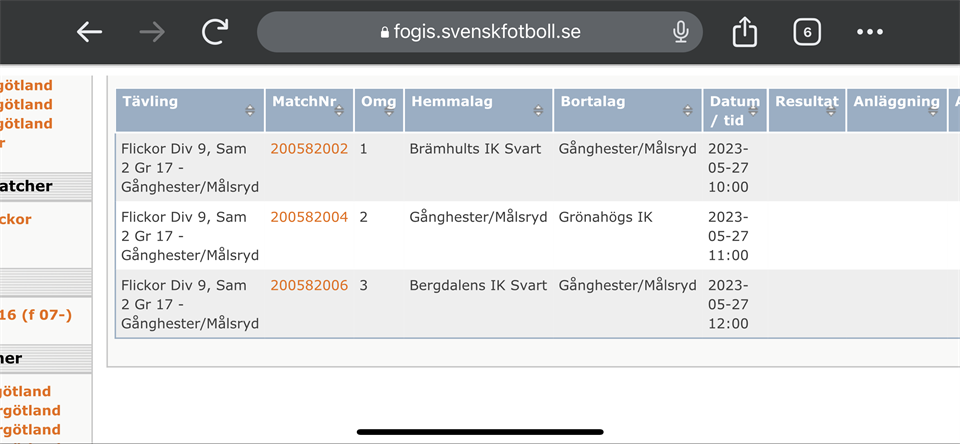The width and height of the screenshot is (960, 444).
Task: Click the forward navigation arrow
Action: [152, 32]
